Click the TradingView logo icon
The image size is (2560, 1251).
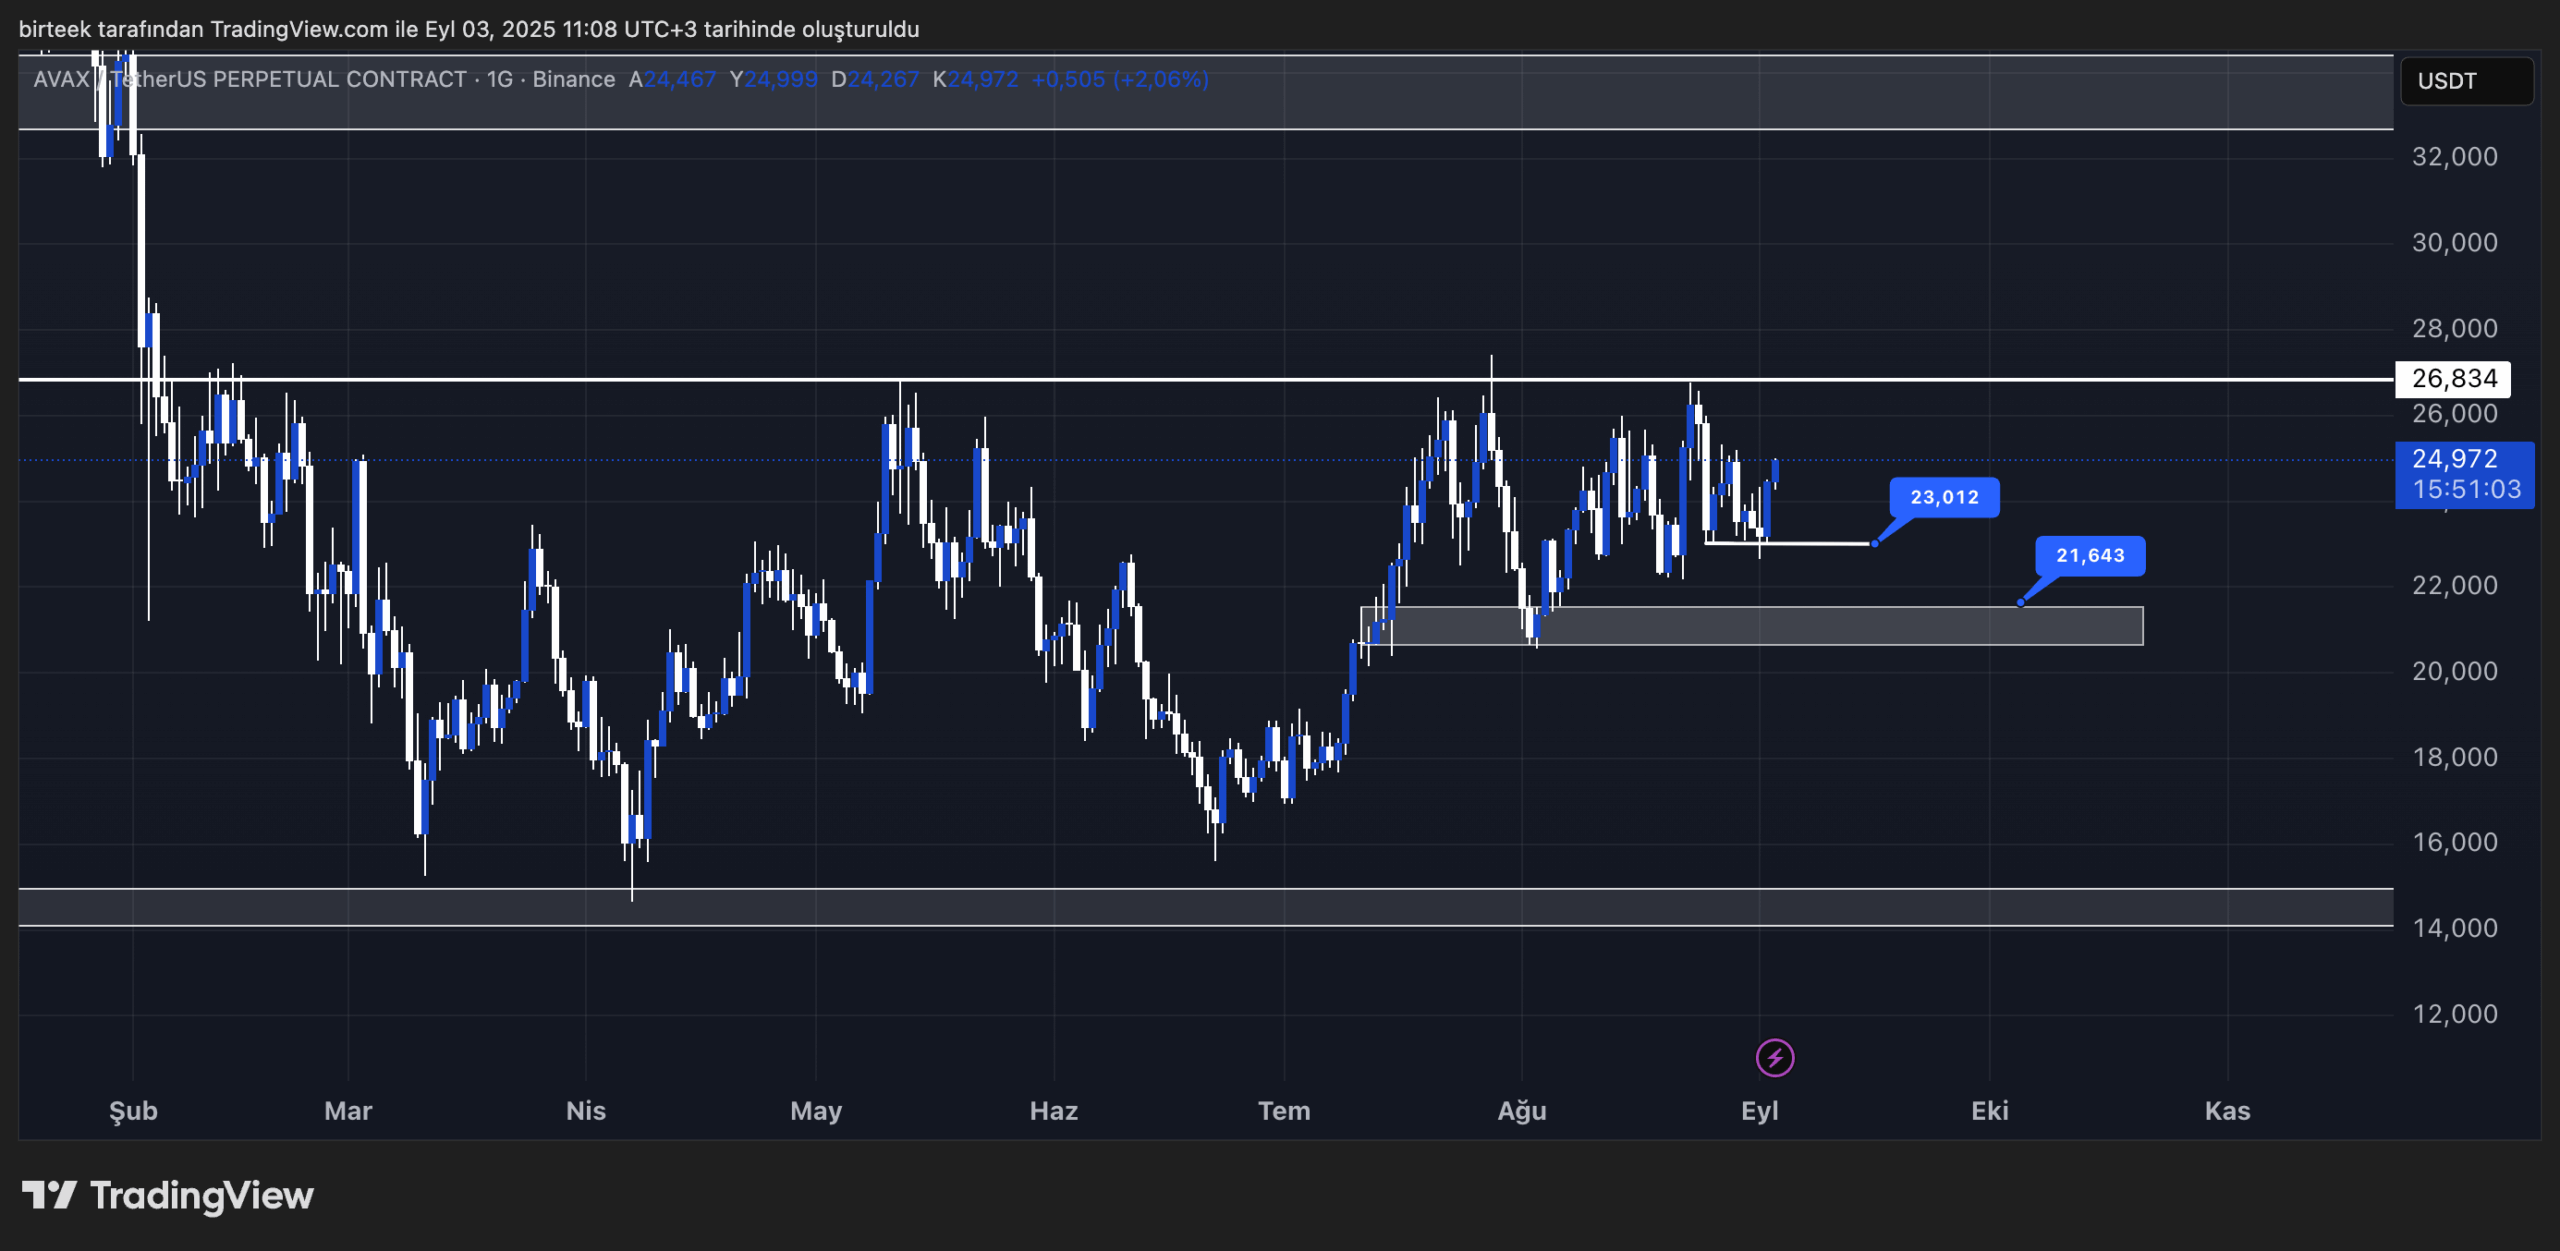point(49,1194)
